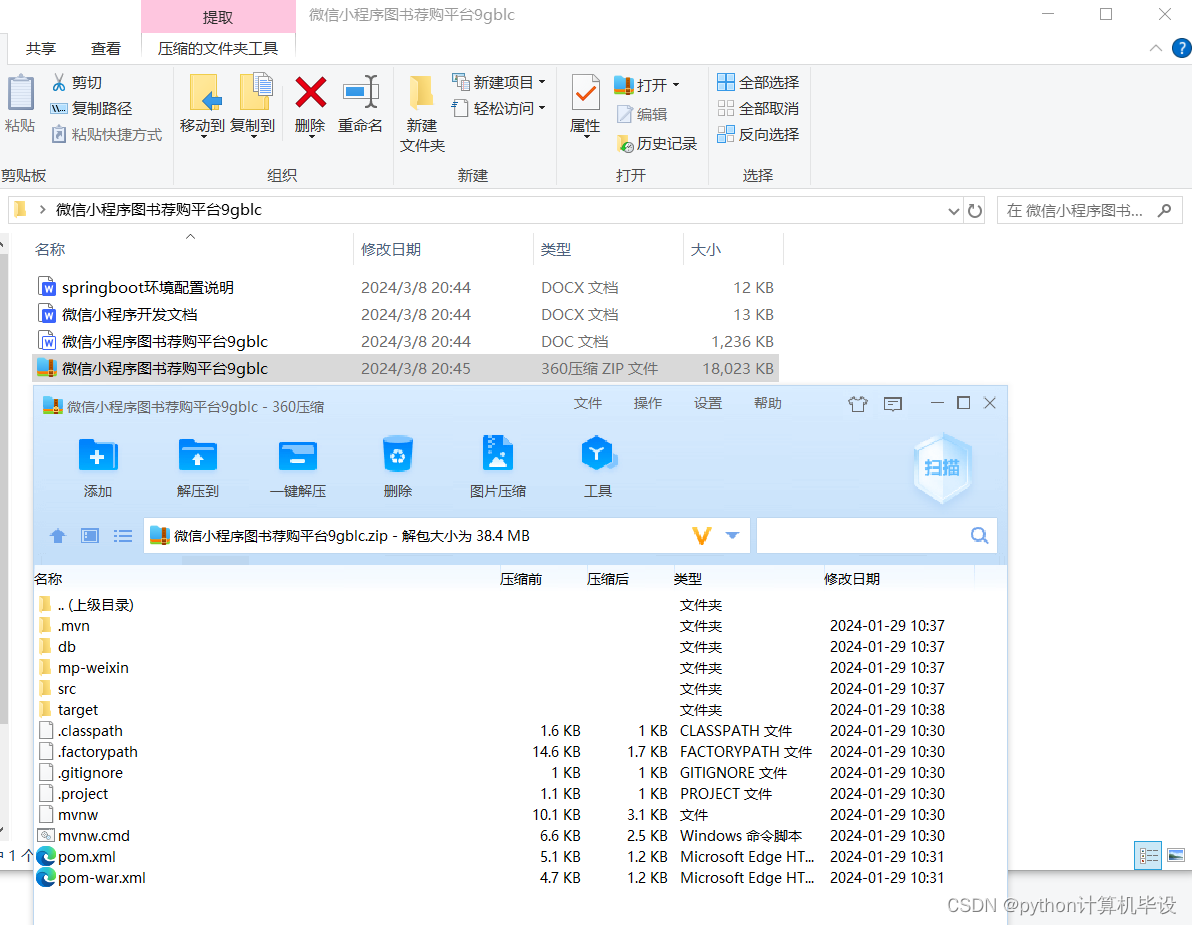Expand the 新建项目 dropdown
Screen dimensions: 1192x925
point(542,82)
